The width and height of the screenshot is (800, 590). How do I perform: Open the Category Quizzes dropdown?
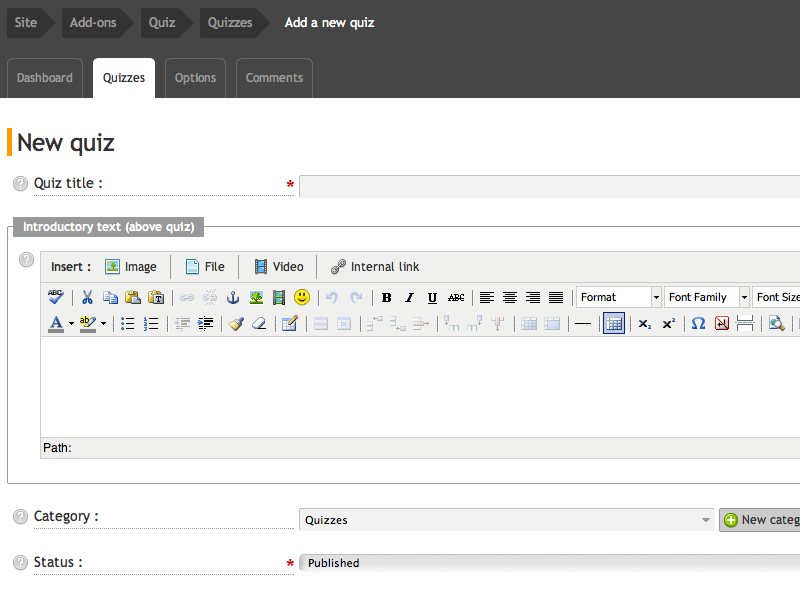507,520
